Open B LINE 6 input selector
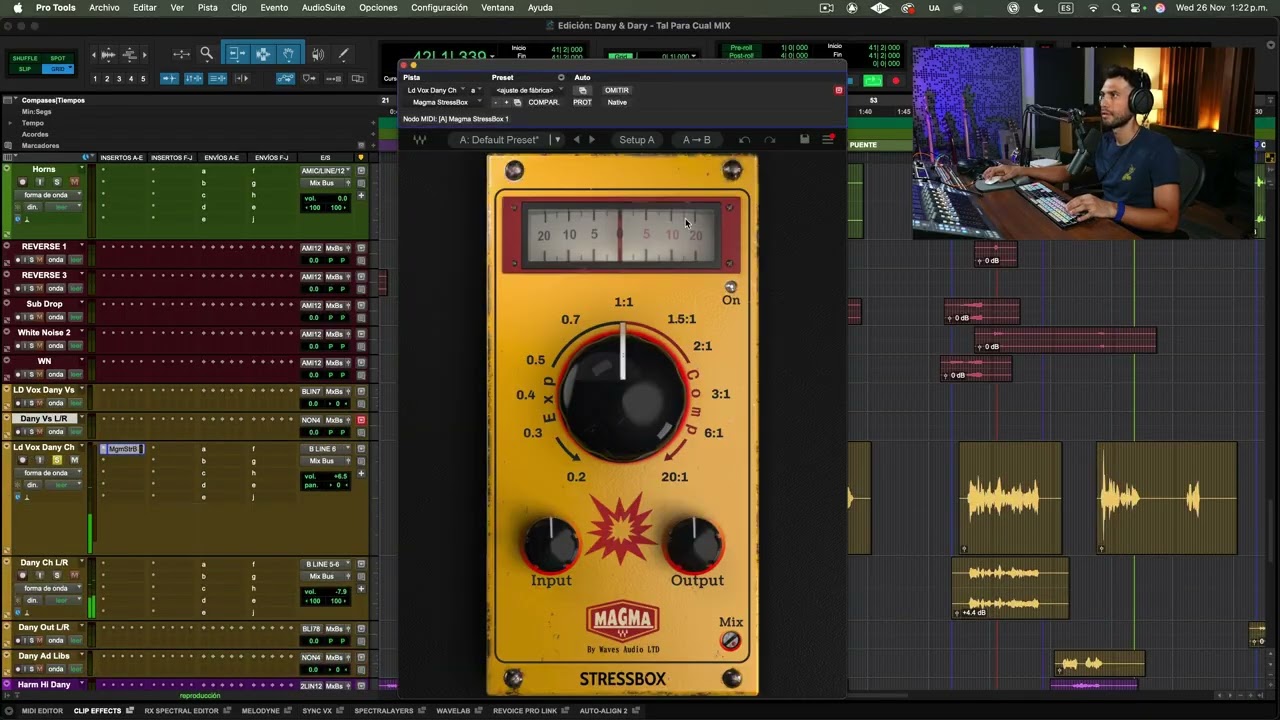The width and height of the screenshot is (1280, 720). (326, 449)
